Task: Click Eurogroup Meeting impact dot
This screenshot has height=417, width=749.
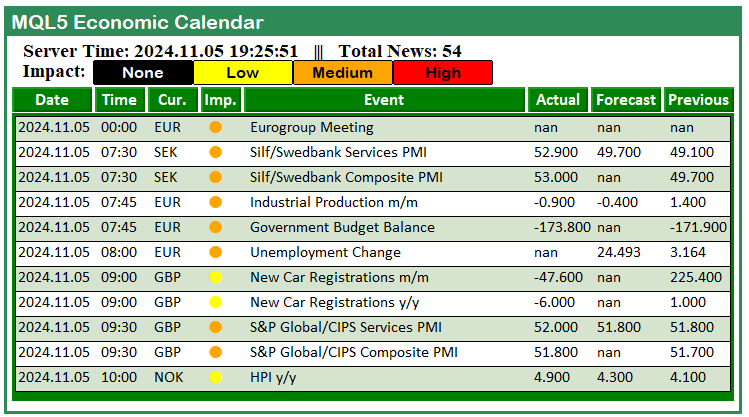Action: click(215, 128)
